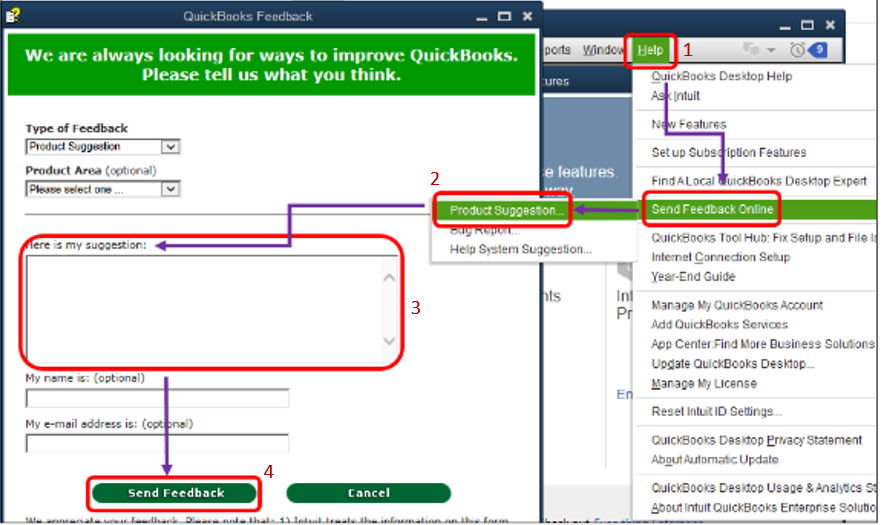Screen dimensions: 883x525
Task: Select New Features menu entry
Action: click(x=689, y=124)
